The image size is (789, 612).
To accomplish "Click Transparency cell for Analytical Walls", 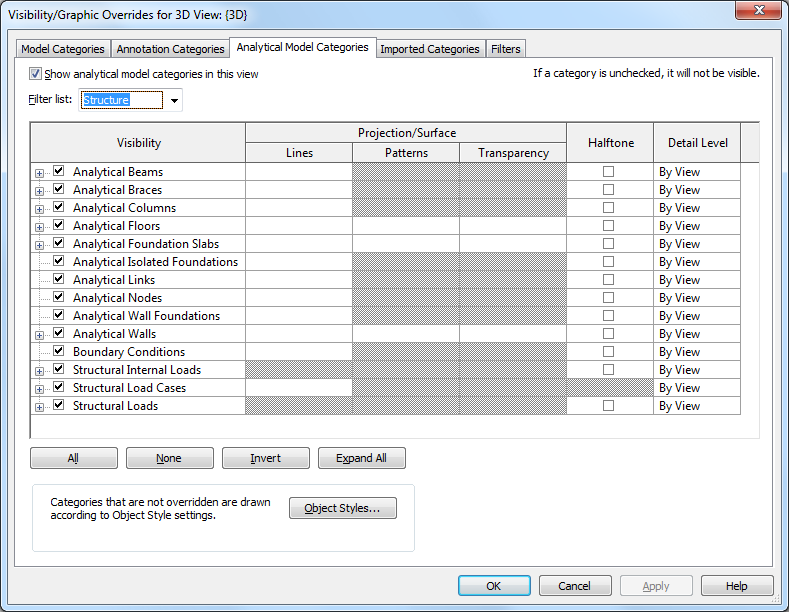I will click(x=513, y=334).
